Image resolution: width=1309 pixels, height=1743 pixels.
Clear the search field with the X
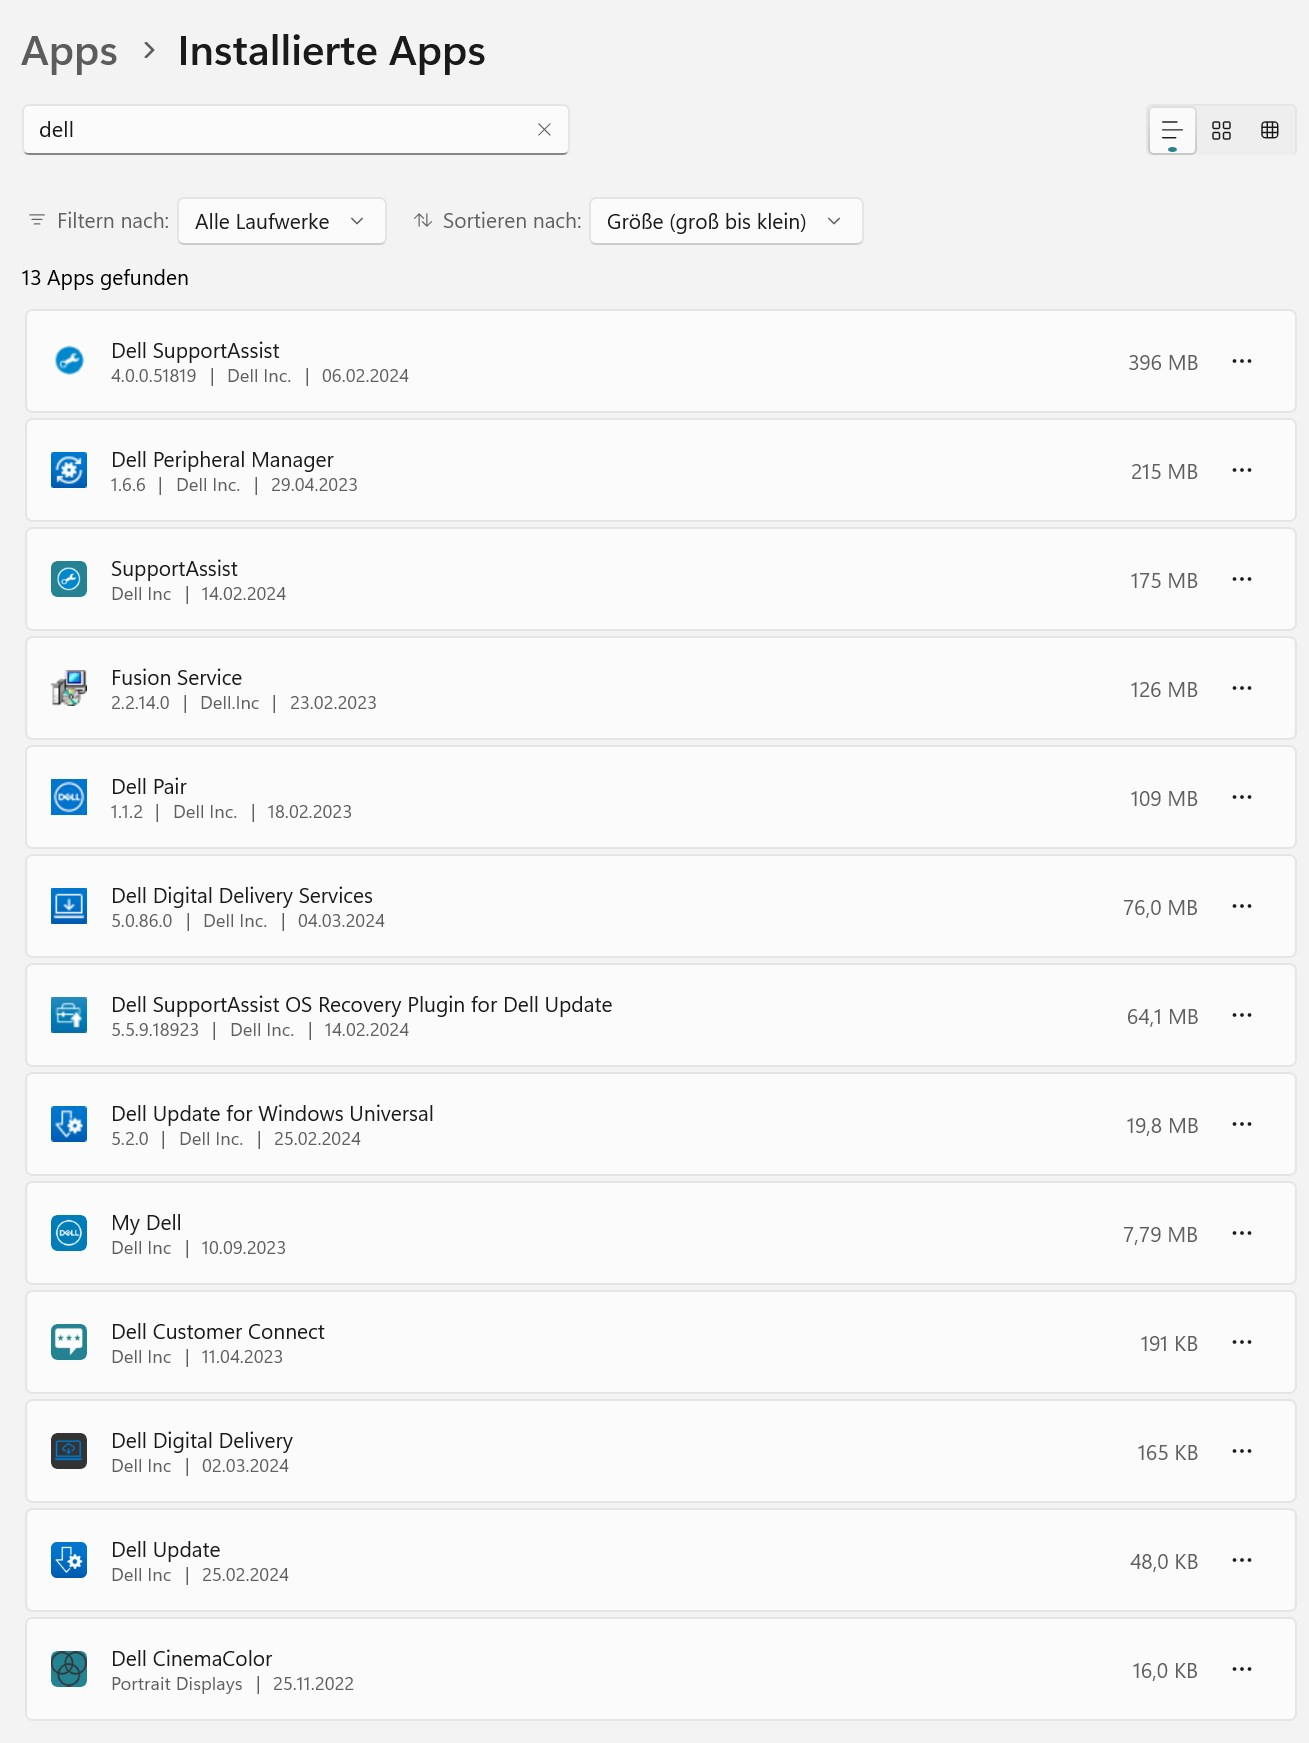pos(544,130)
